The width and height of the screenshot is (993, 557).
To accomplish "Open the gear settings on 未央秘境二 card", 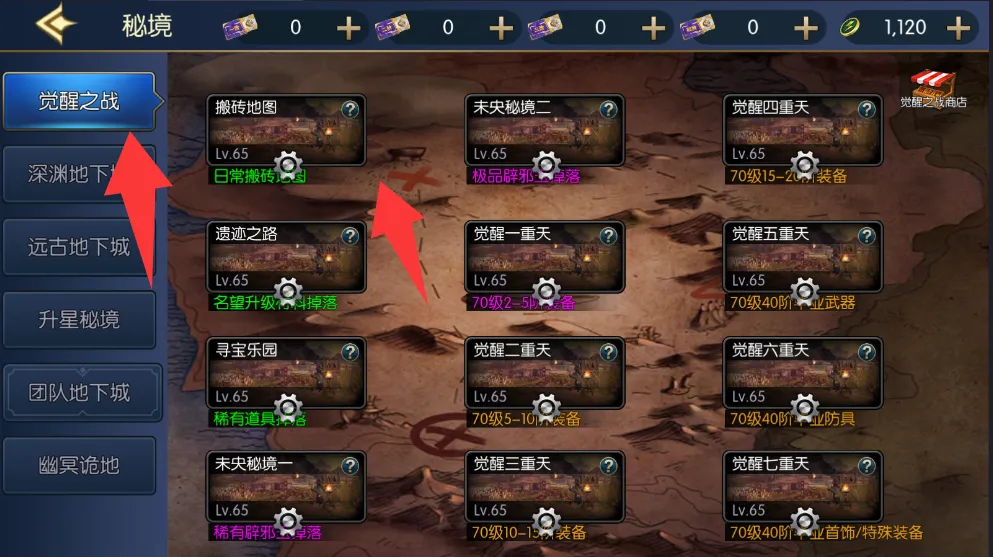I will pyautogui.click(x=546, y=165).
